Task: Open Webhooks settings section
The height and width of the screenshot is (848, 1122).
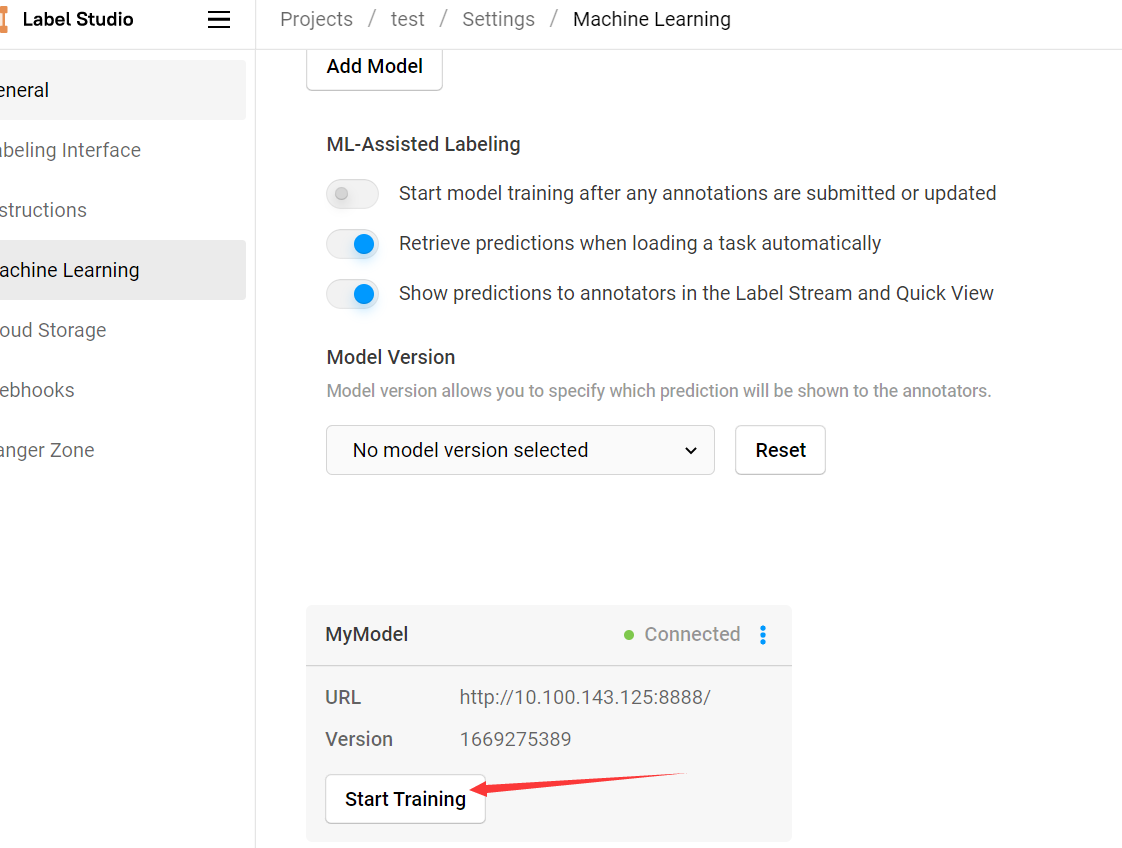Action: click(122, 390)
